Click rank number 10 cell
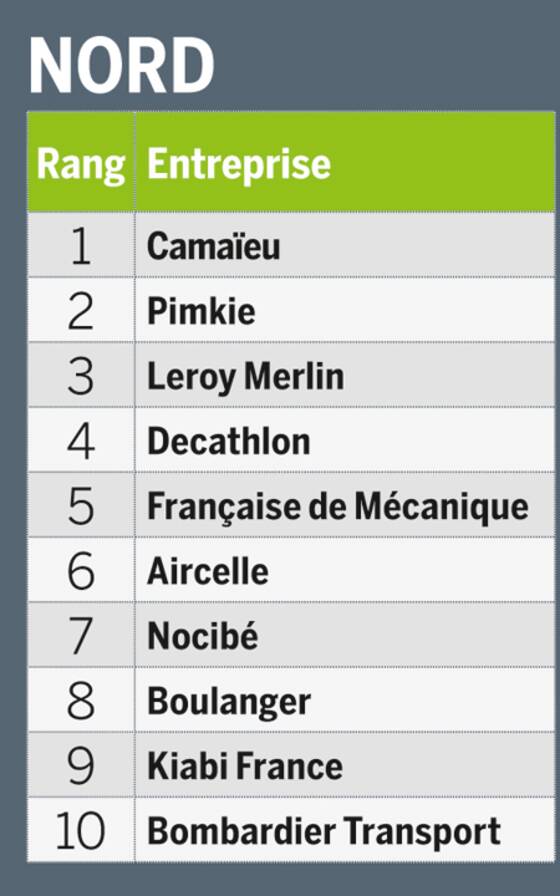560x896 pixels. (81, 830)
